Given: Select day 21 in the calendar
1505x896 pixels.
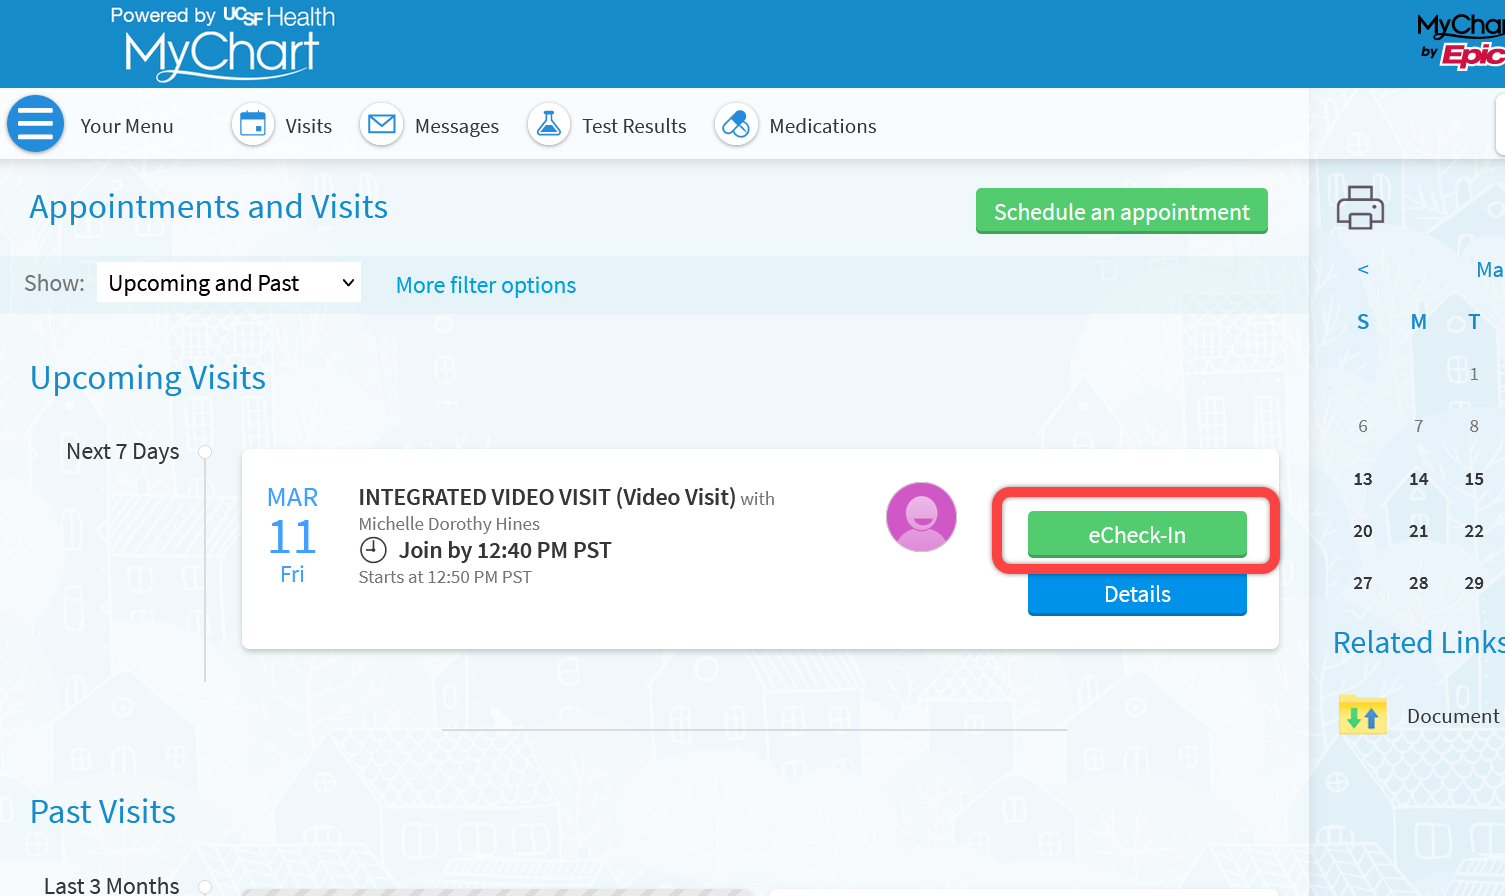Looking at the screenshot, I should pos(1418,531).
